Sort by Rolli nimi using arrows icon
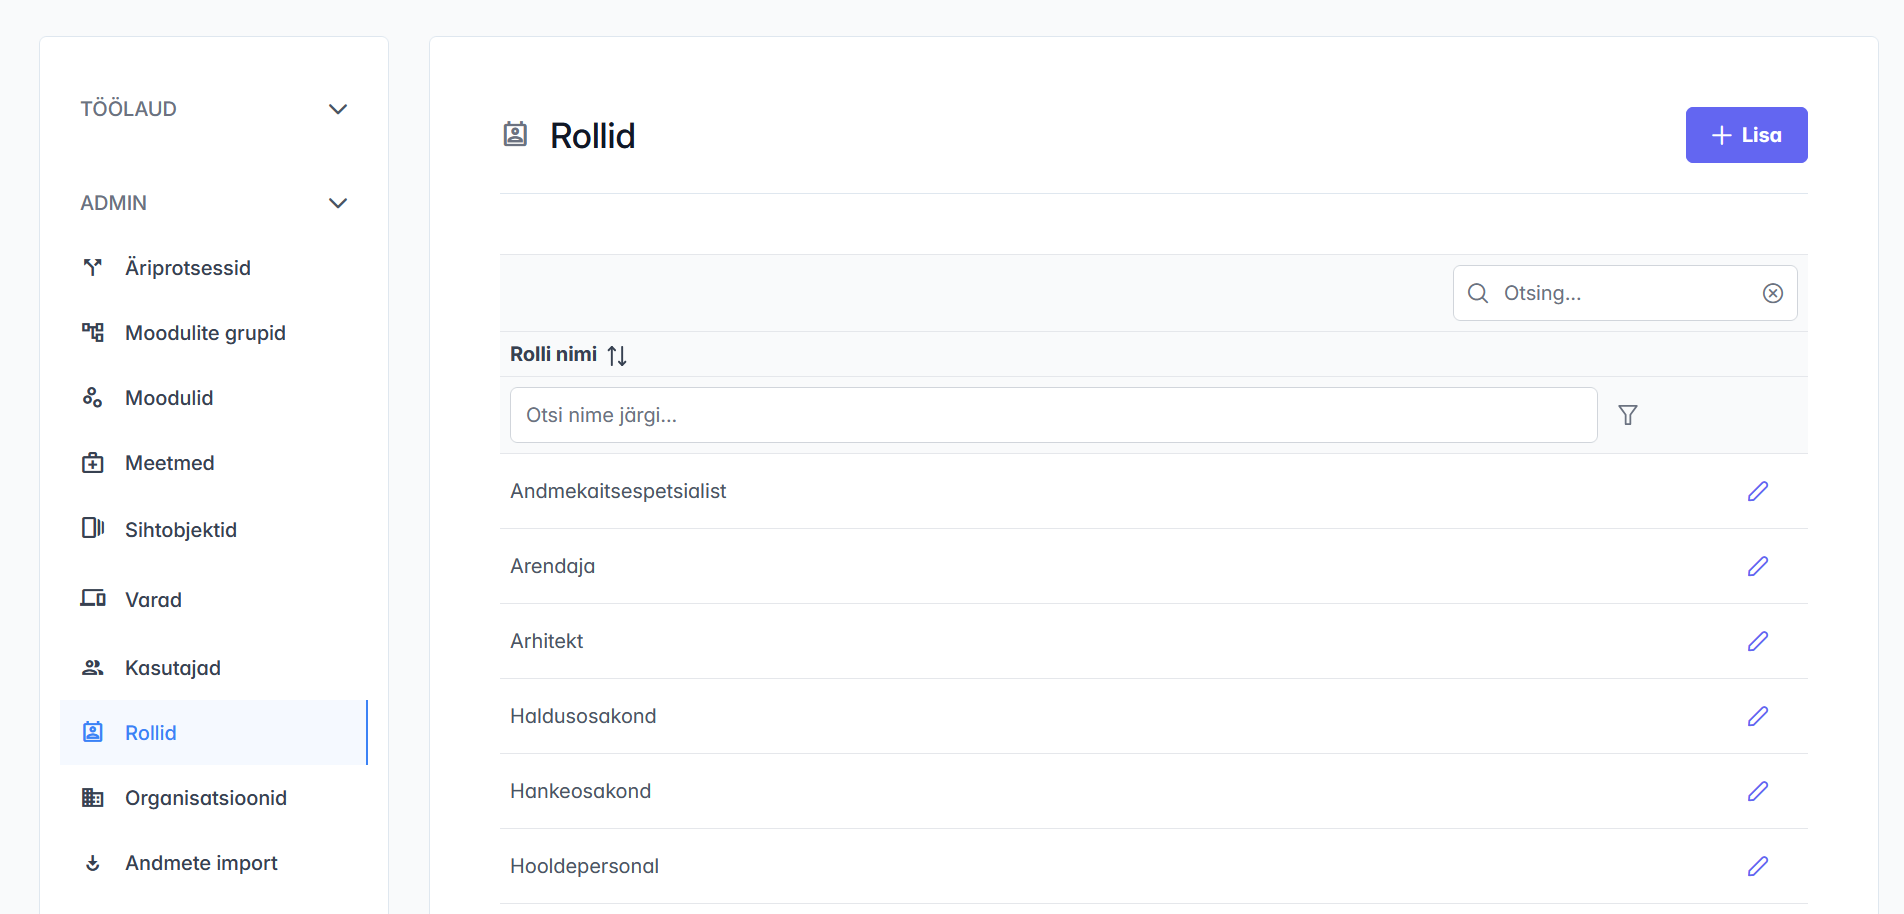This screenshot has width=1904, height=914. tap(617, 355)
